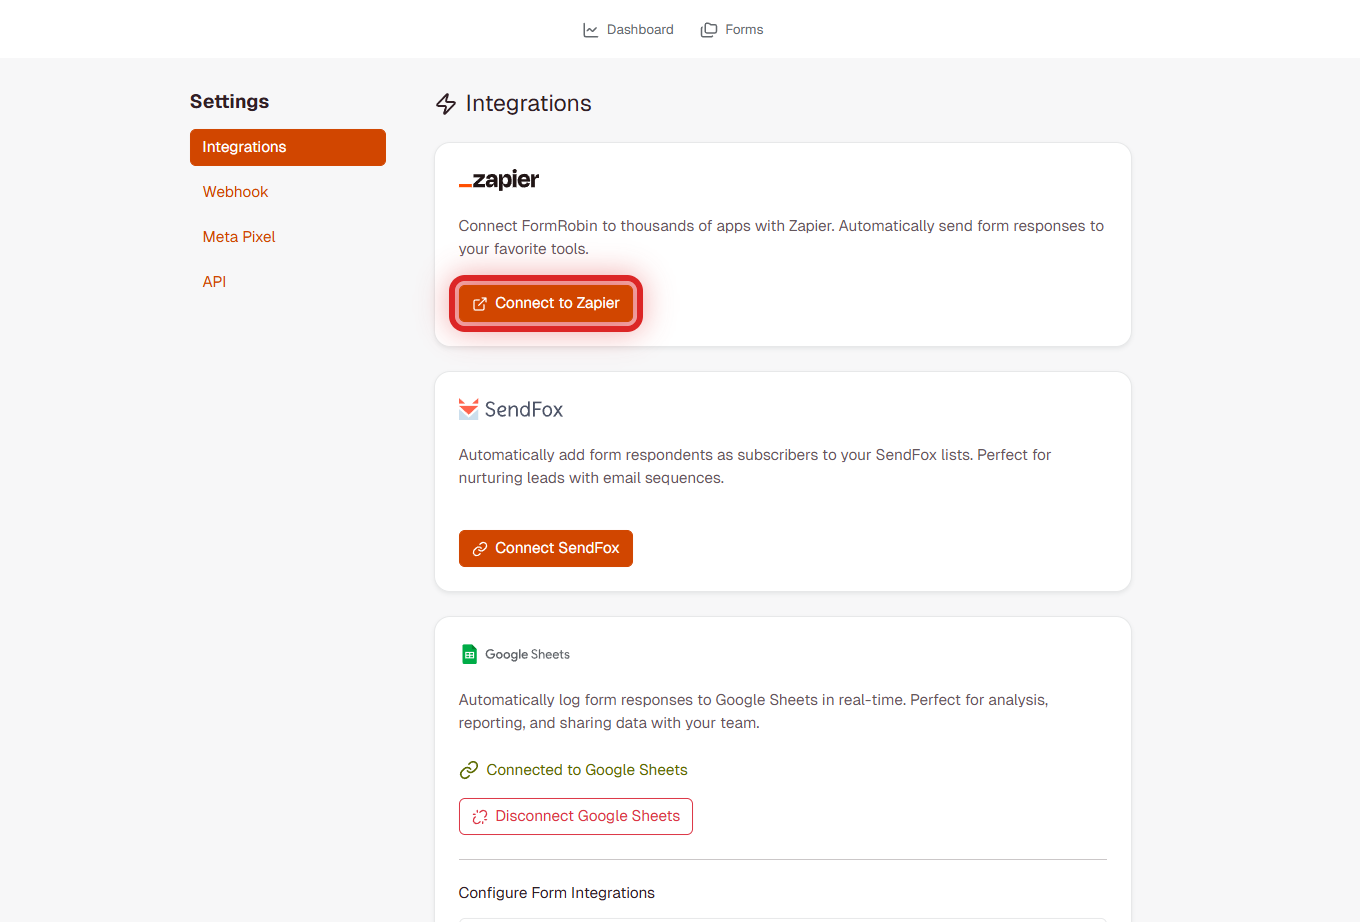Screen dimensions: 1360x922
Task: Open the Webhook settings page
Action: 235,191
